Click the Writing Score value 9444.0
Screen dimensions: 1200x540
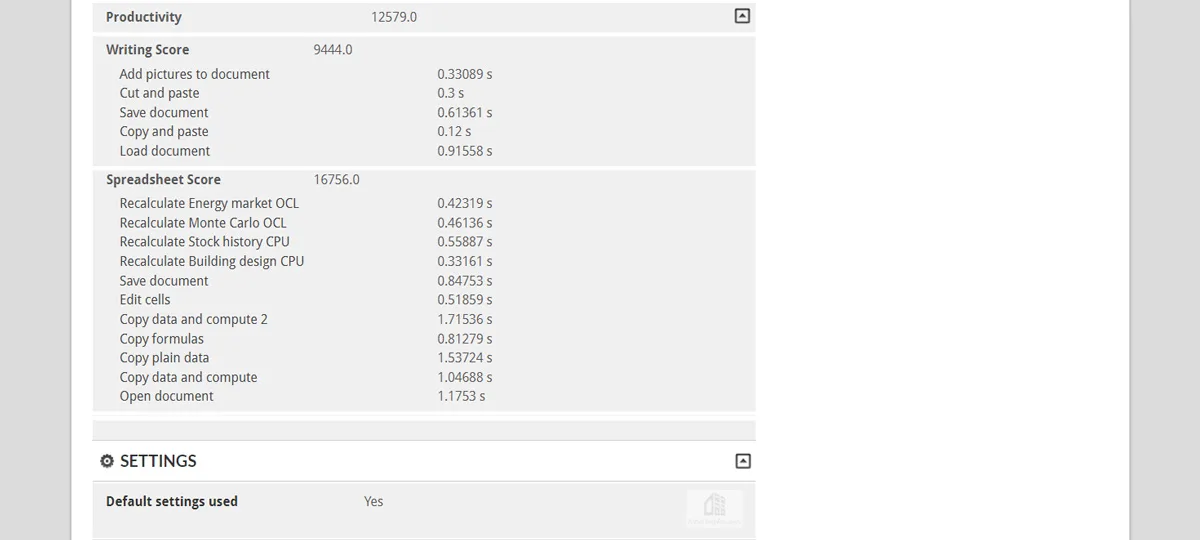333,50
